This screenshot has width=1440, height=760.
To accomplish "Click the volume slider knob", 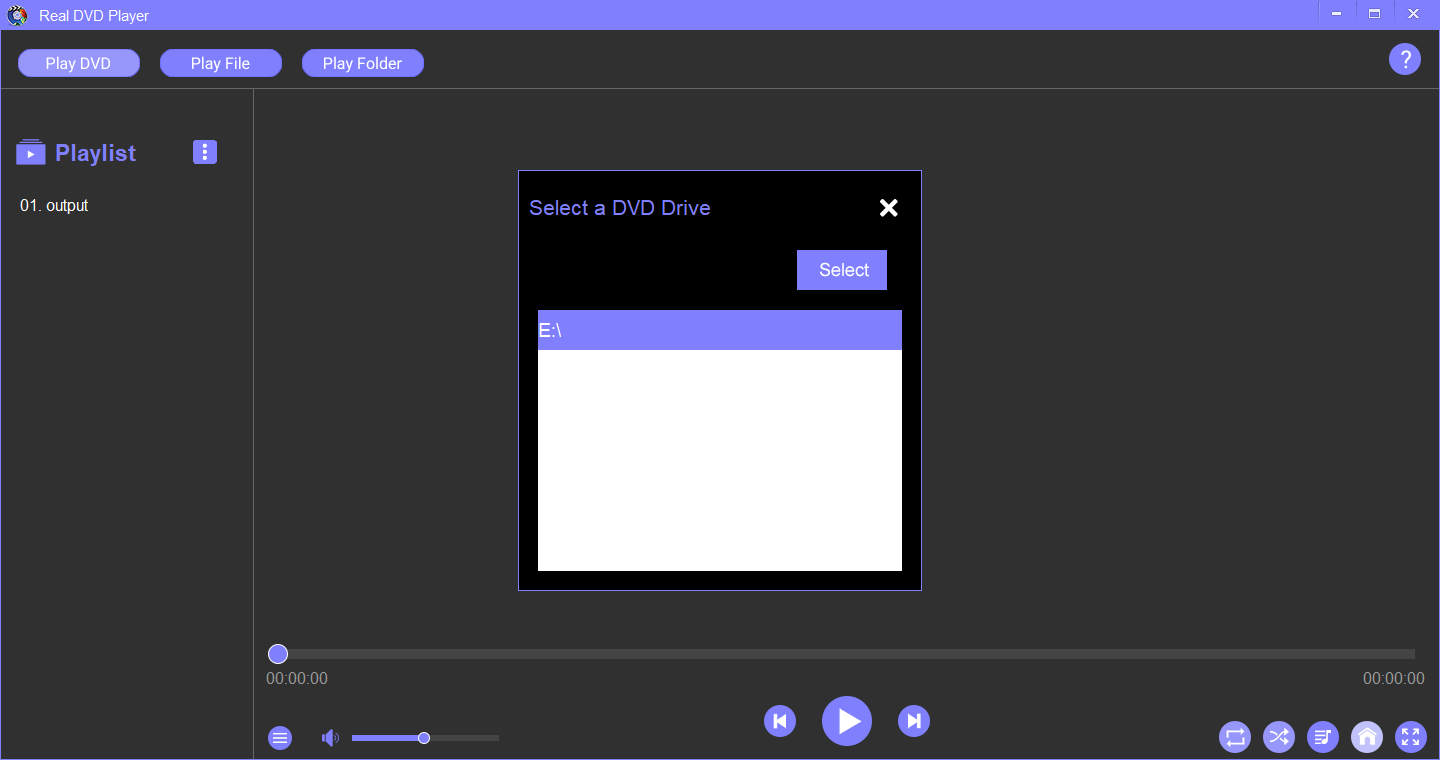I will tap(424, 738).
